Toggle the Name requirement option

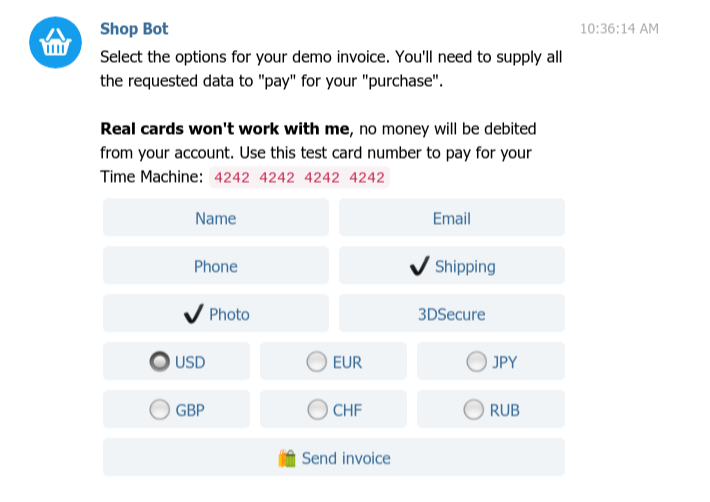[x=216, y=218]
